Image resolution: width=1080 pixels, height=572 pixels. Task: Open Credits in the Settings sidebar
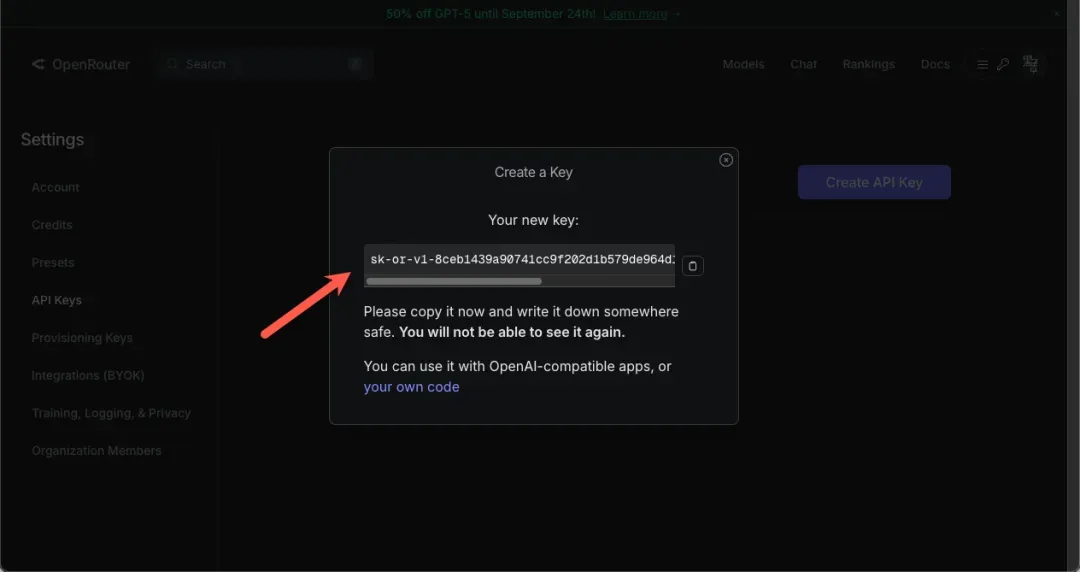point(52,225)
